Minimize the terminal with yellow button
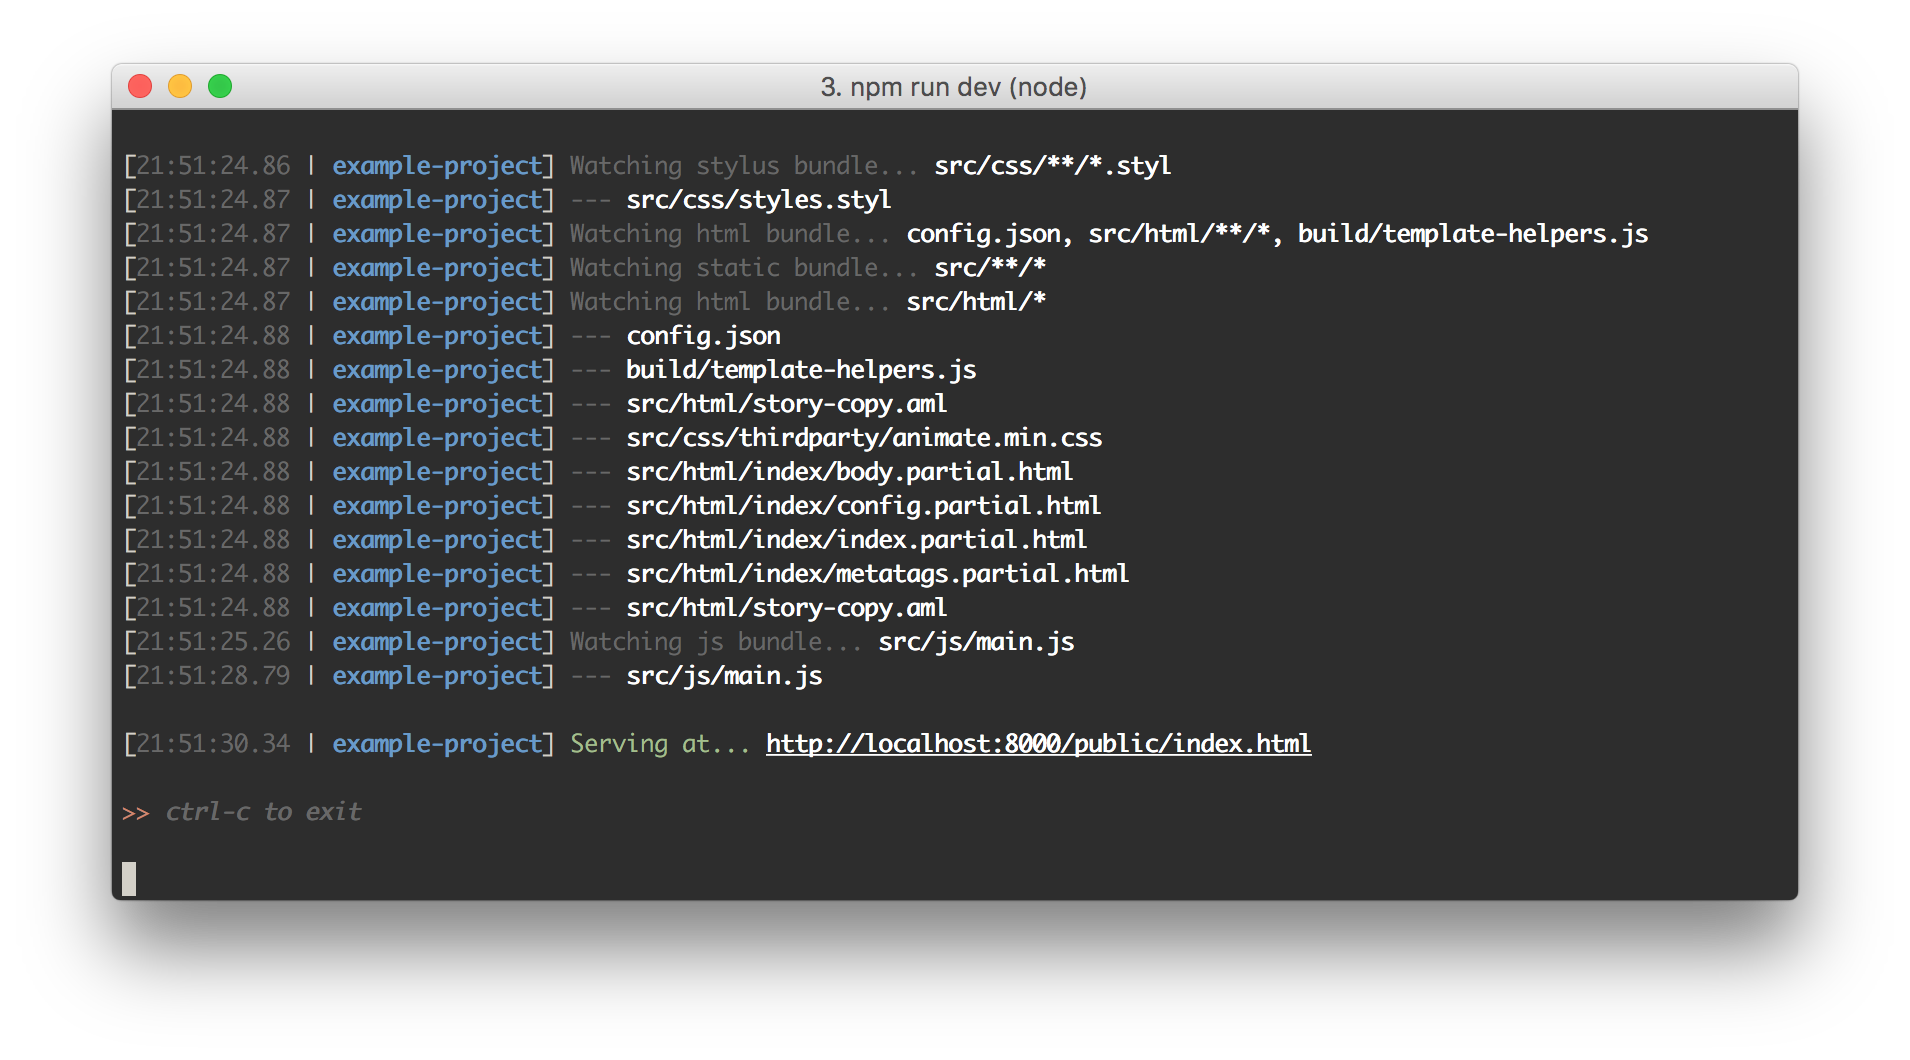The height and width of the screenshot is (1060, 1910). [x=180, y=87]
